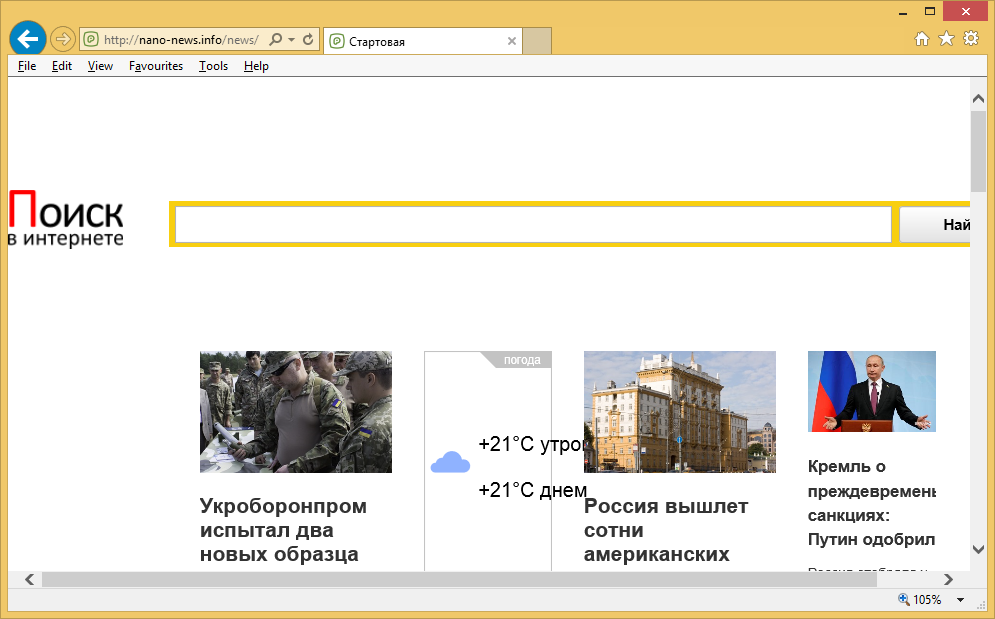Open the Favourites menu
995x619 pixels.
click(155, 66)
